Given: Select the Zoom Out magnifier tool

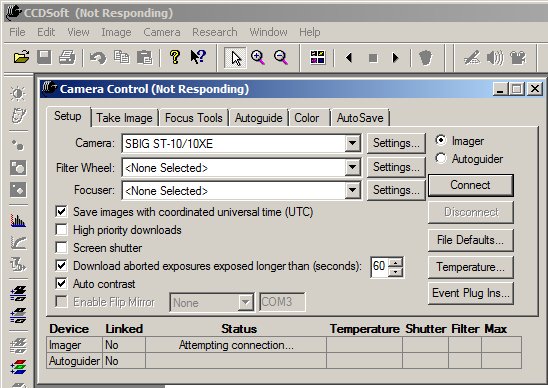Looking at the screenshot, I should click(x=281, y=57).
